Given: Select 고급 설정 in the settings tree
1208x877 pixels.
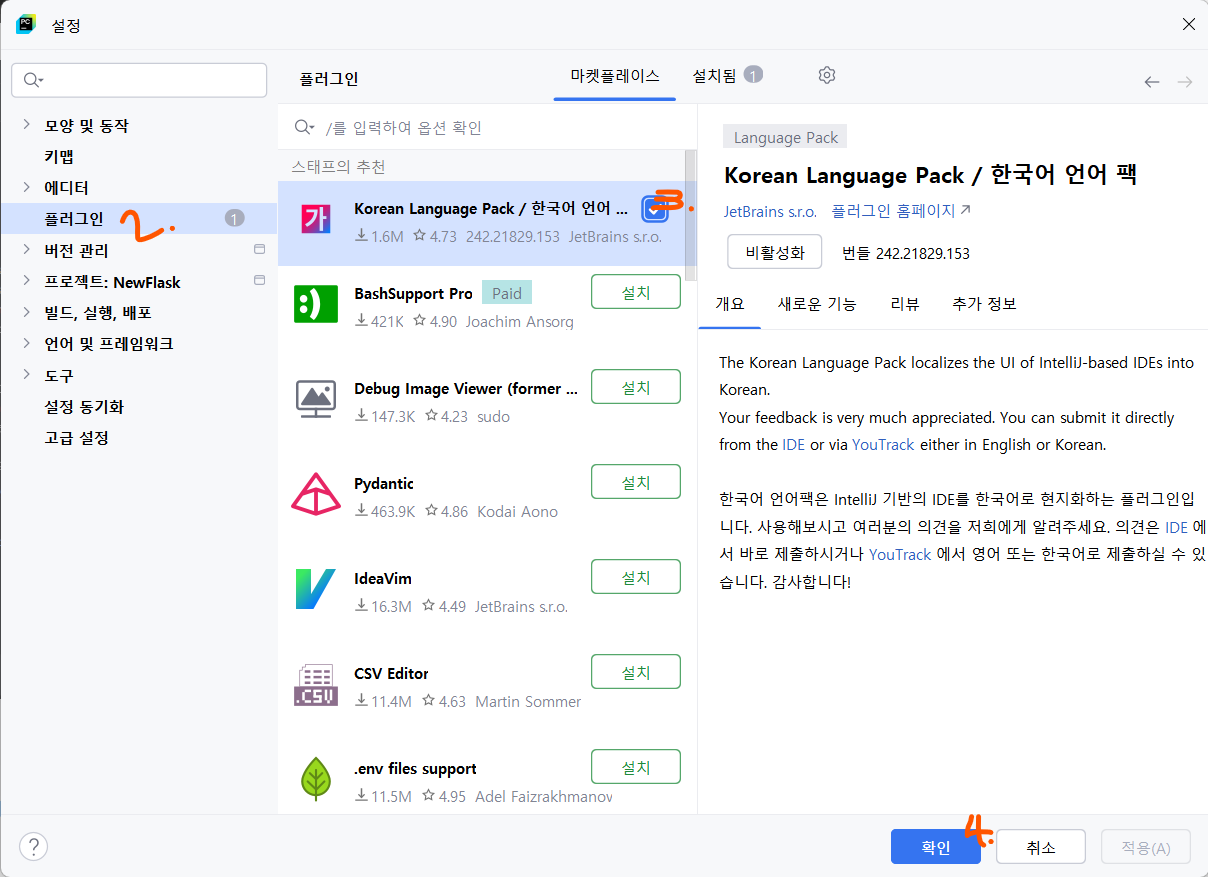Looking at the screenshot, I should [76, 438].
